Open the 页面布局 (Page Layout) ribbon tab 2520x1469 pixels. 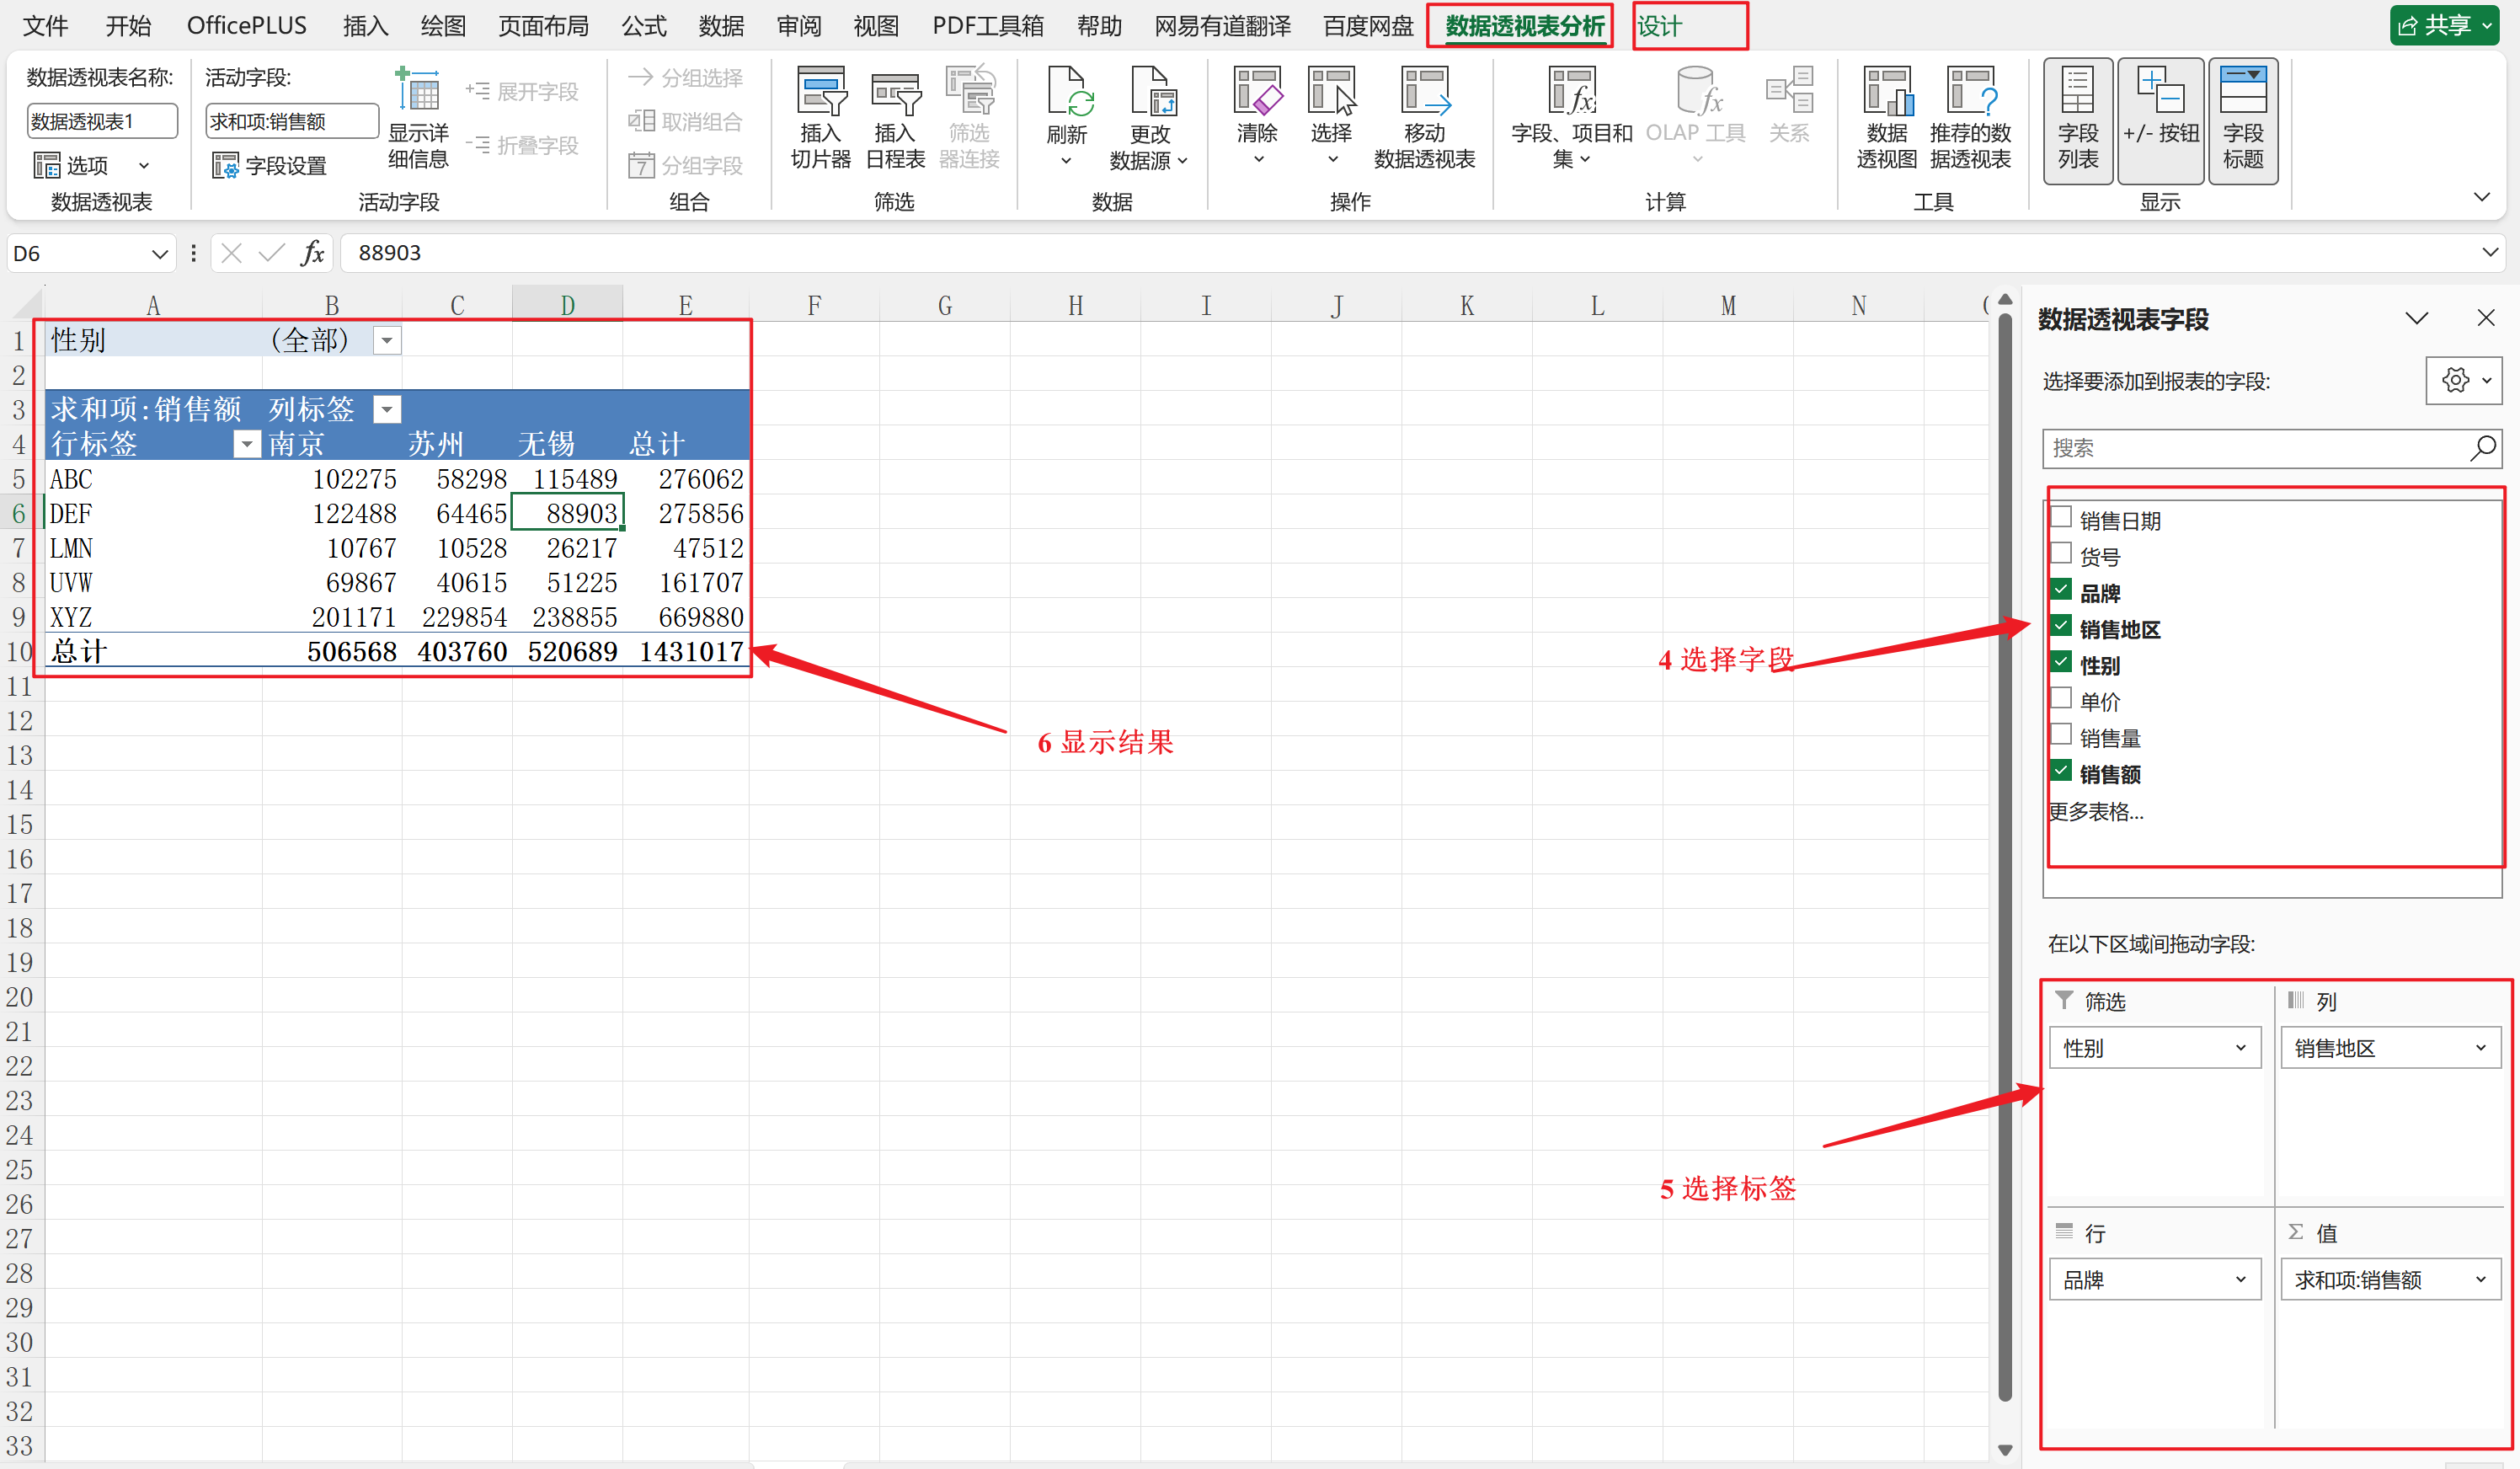click(x=543, y=26)
